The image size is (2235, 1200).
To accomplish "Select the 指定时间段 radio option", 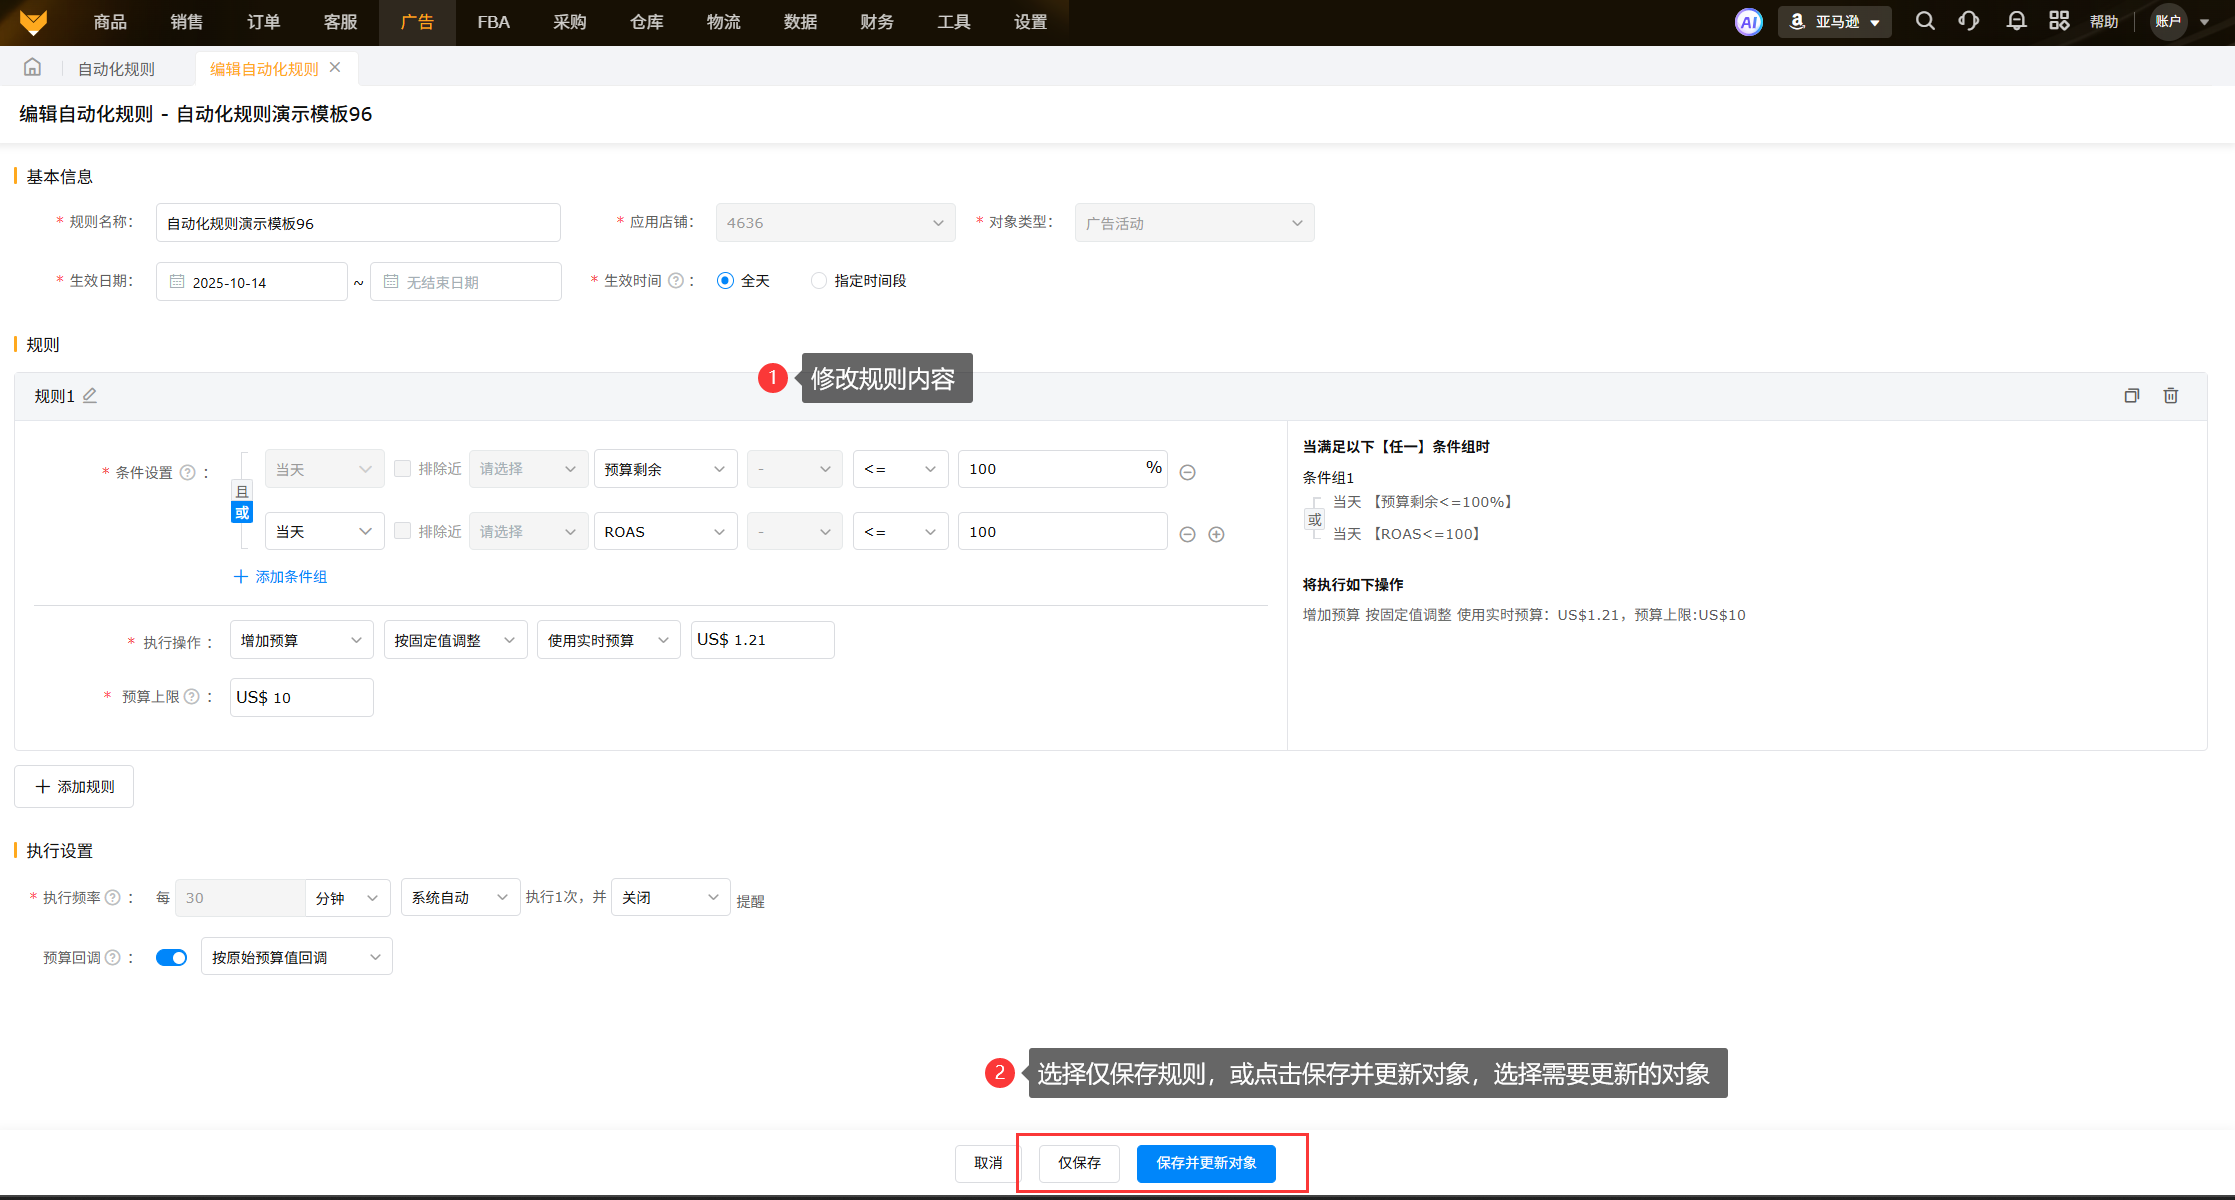I will tap(819, 281).
